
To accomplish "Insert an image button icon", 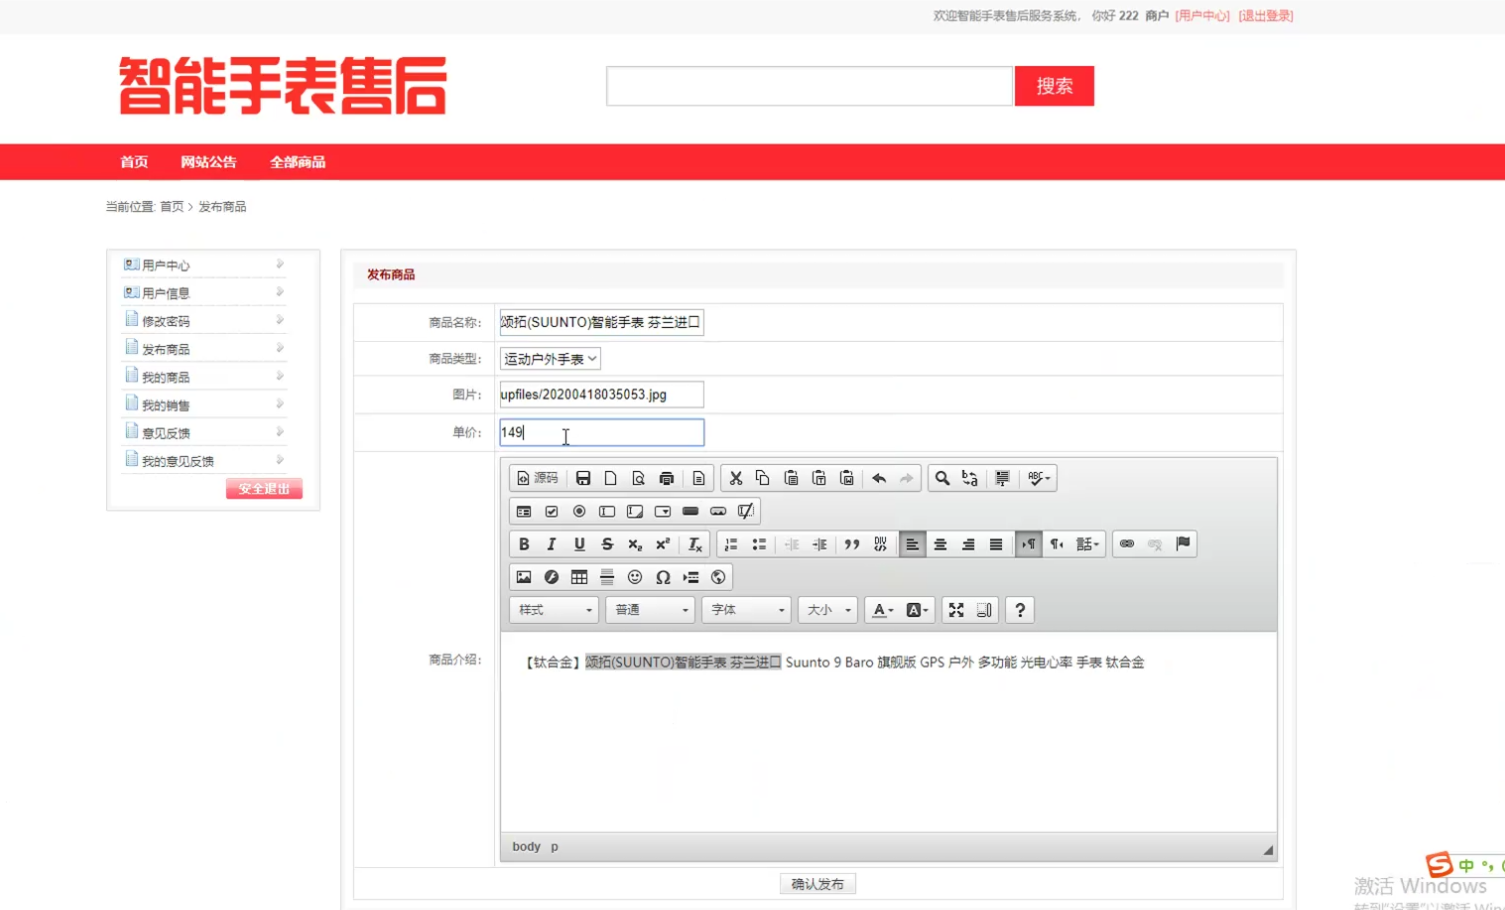I will pos(718,511).
